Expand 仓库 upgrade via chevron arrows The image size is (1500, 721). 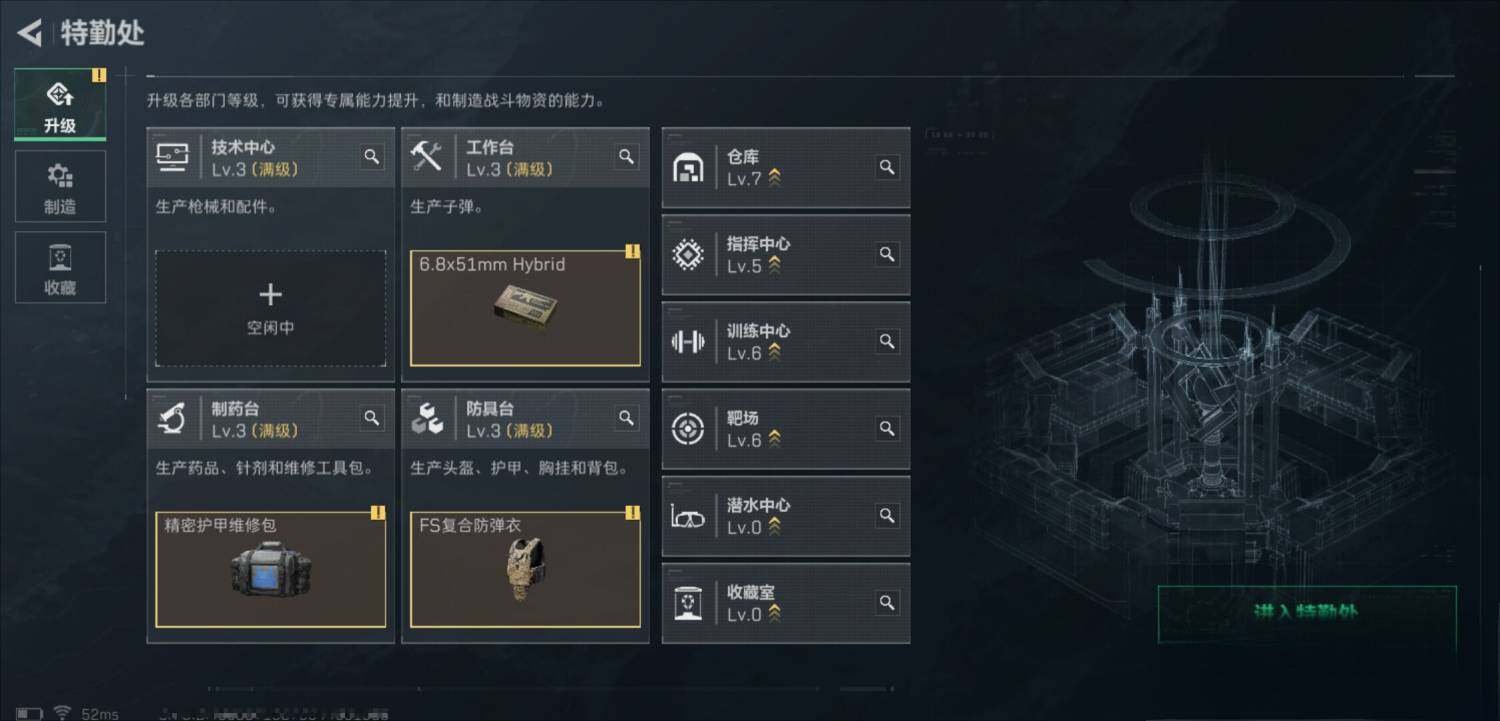(x=775, y=178)
